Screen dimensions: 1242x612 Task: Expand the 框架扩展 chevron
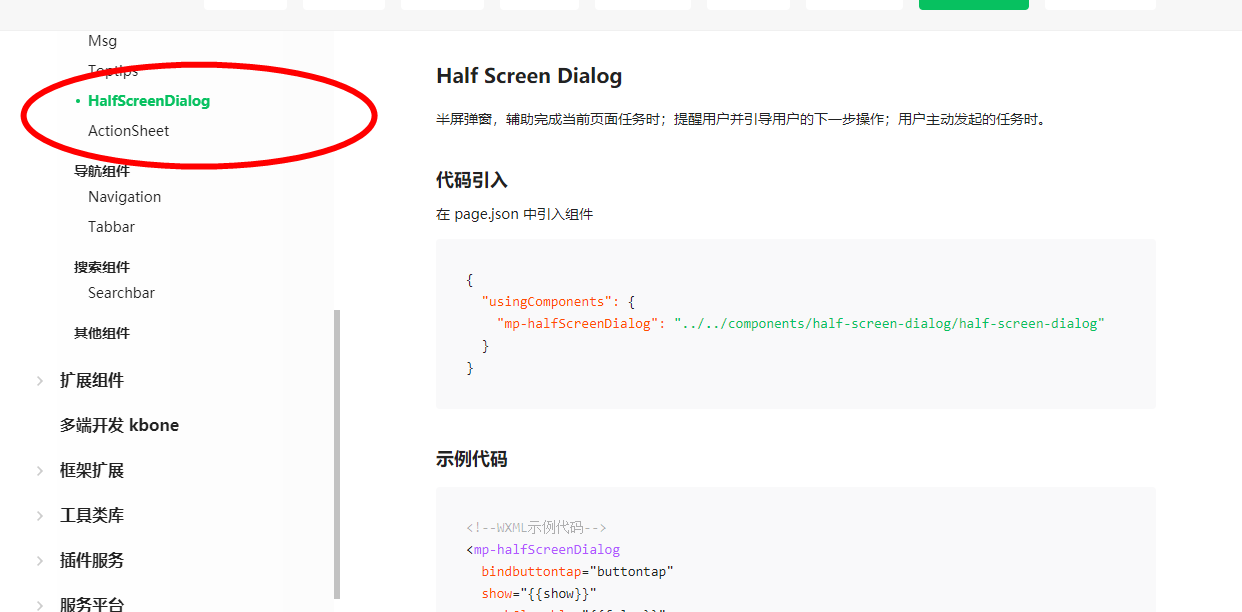(40, 471)
